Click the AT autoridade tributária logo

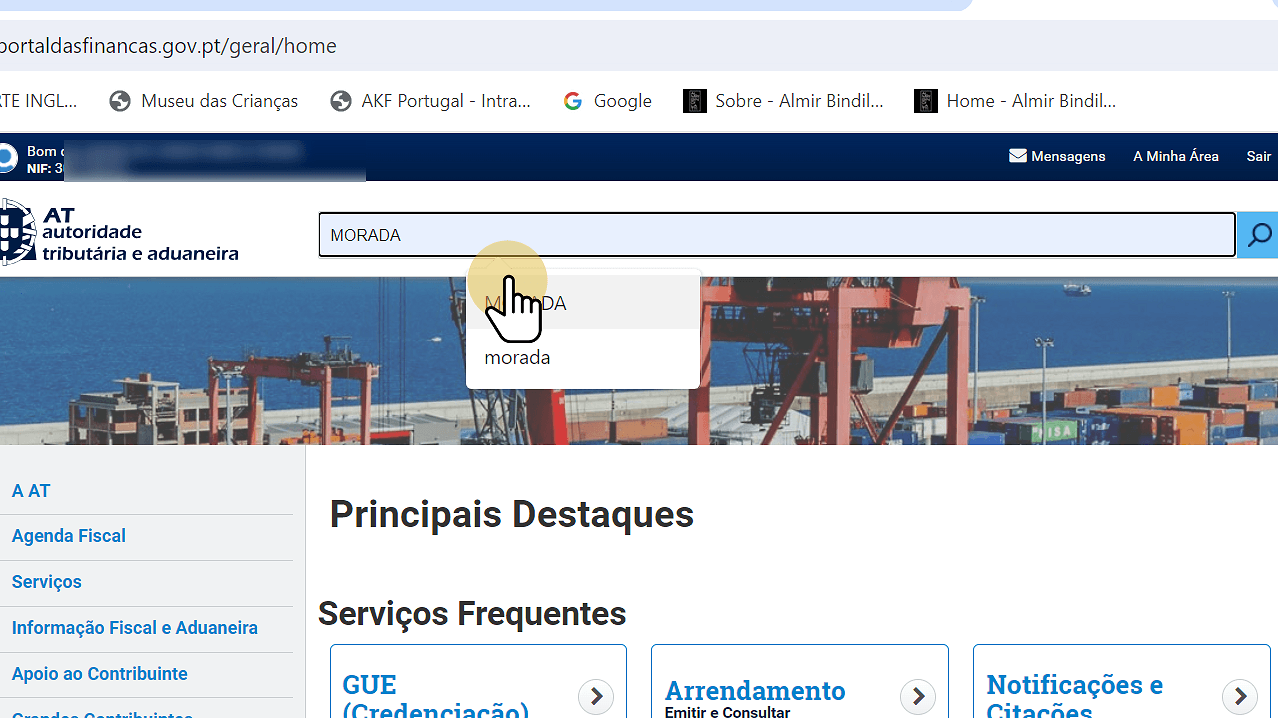[118, 233]
